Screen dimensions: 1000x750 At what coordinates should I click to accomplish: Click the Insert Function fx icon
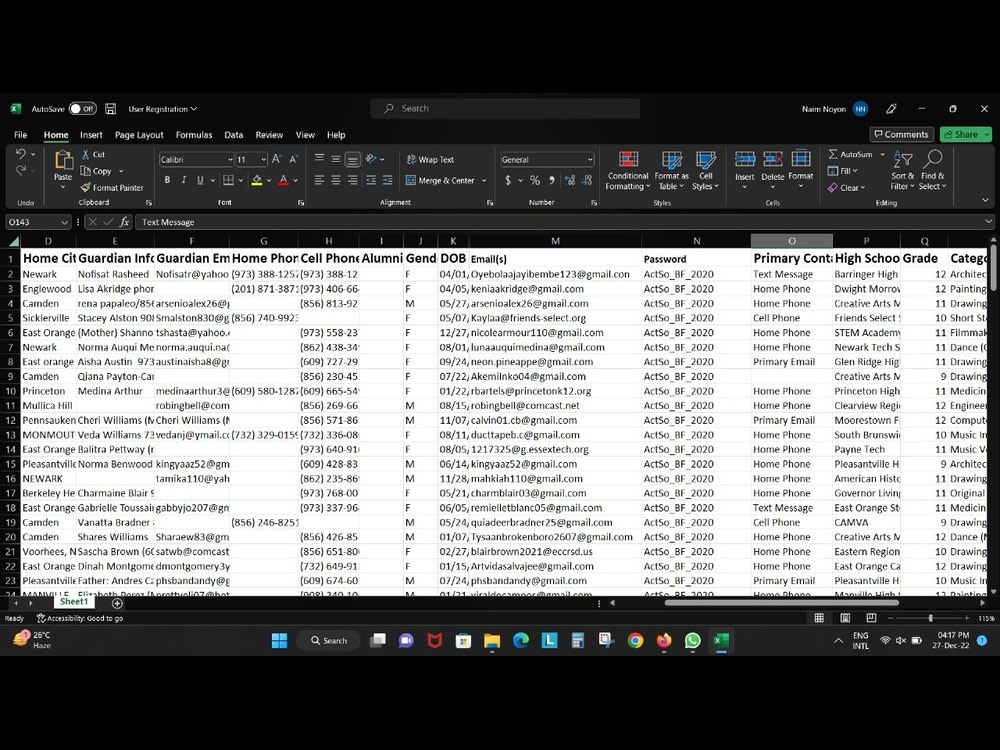124,222
